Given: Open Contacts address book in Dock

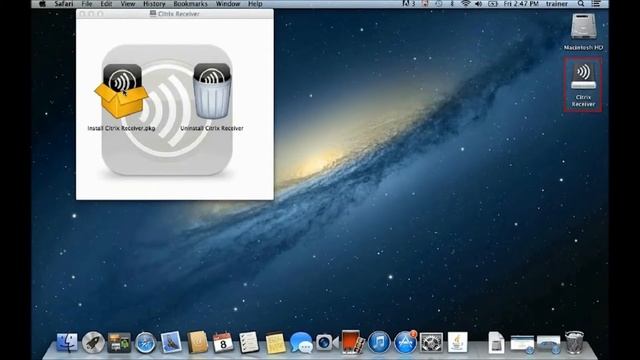Looking at the screenshot, I should click(x=198, y=342).
